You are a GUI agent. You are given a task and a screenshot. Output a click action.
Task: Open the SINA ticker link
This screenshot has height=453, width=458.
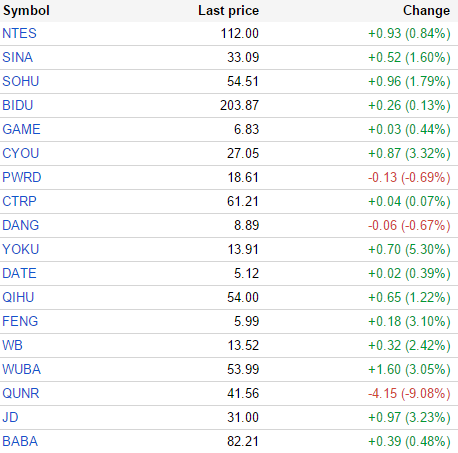tap(17, 57)
